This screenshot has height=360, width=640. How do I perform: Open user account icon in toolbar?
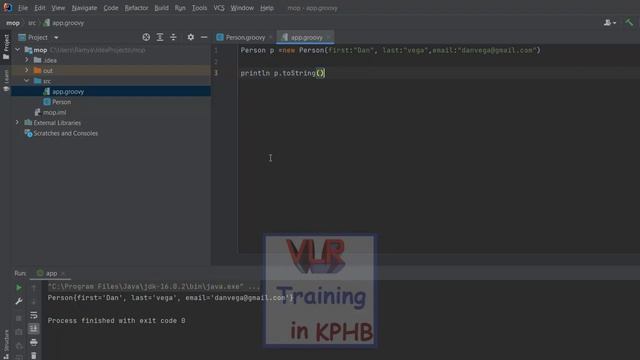click(x=610, y=23)
